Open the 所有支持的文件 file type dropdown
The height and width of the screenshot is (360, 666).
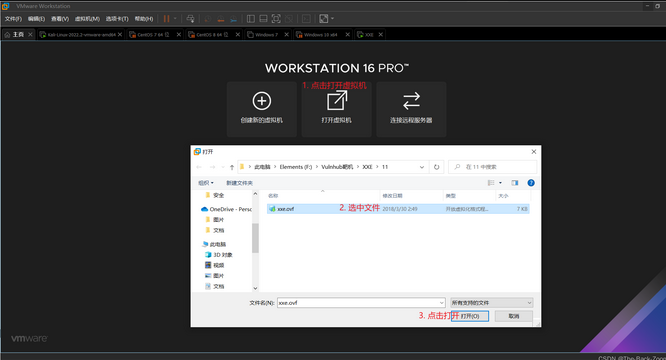tap(491, 303)
